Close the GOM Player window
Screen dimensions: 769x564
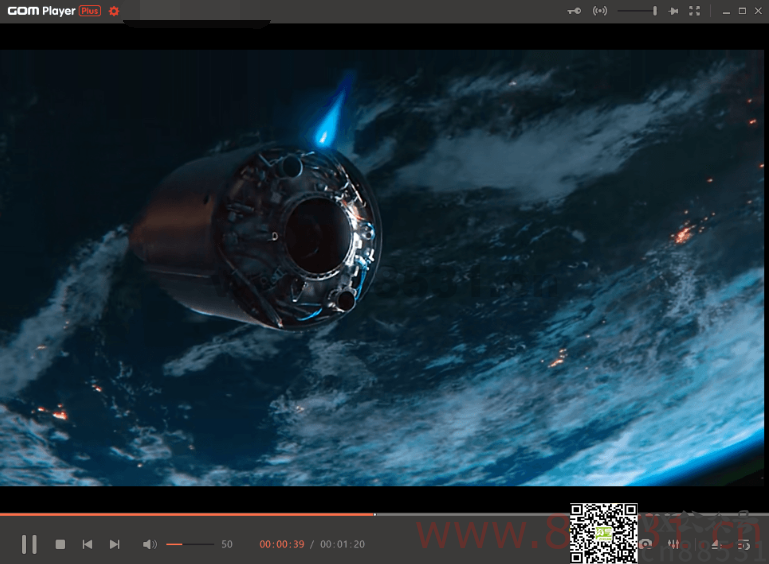(x=758, y=11)
